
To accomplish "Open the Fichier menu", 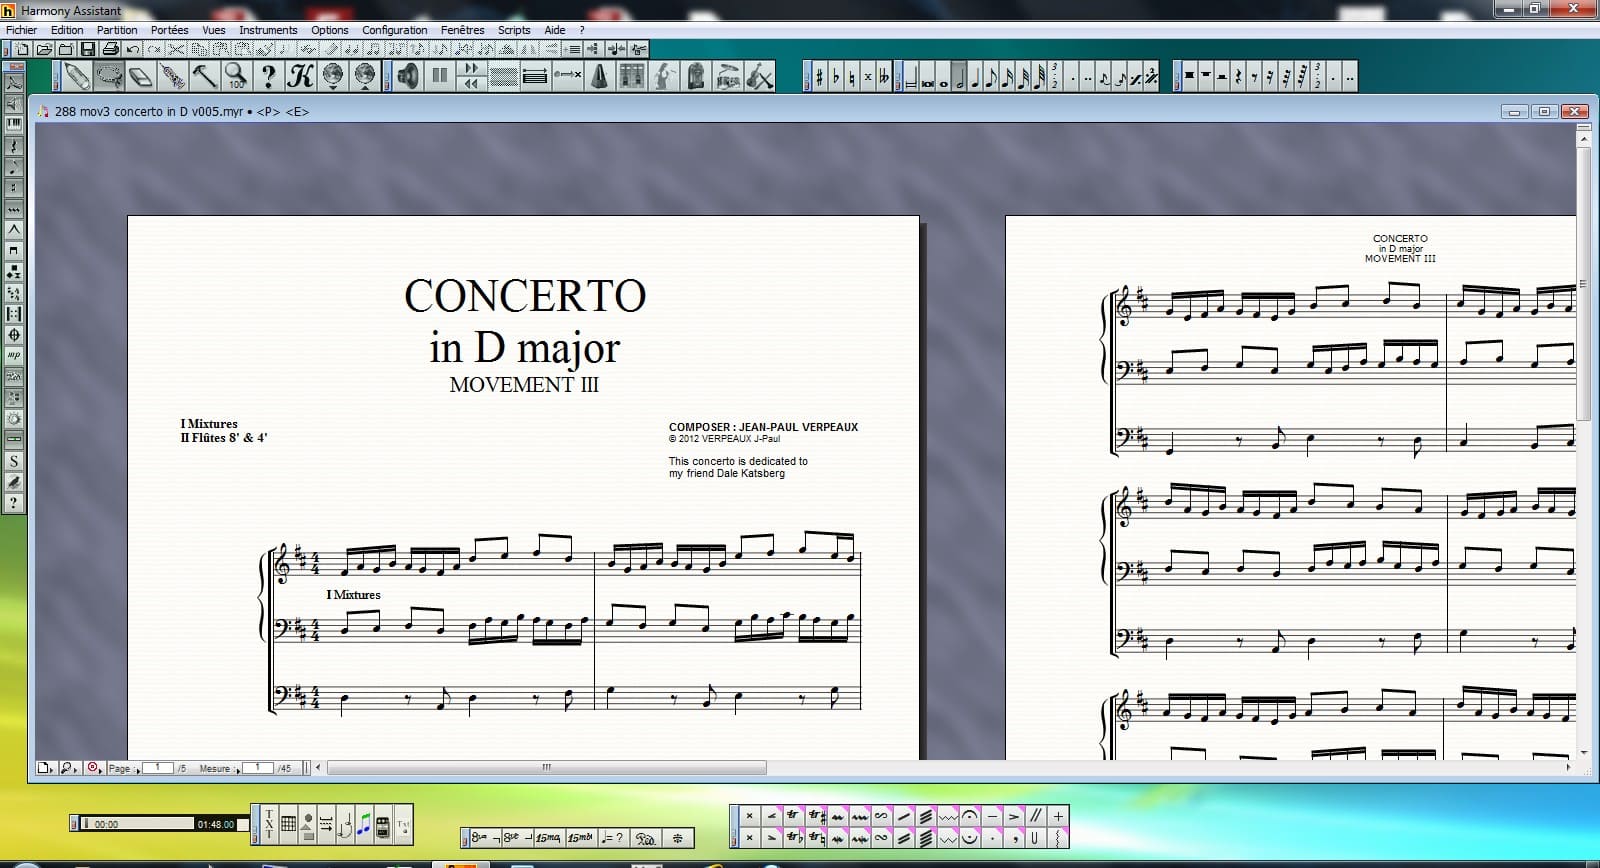I will point(22,30).
